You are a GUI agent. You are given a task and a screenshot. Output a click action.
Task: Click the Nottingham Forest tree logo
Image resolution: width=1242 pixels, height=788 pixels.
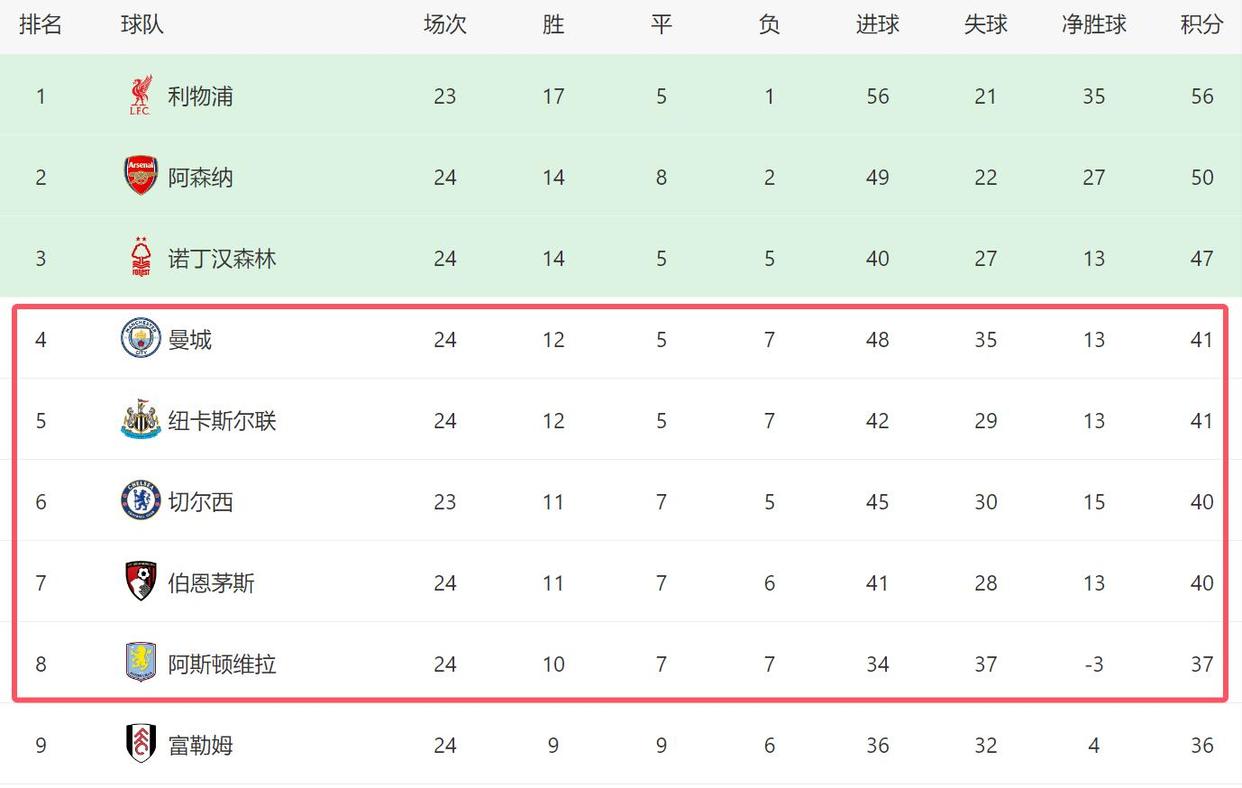[x=141, y=258]
